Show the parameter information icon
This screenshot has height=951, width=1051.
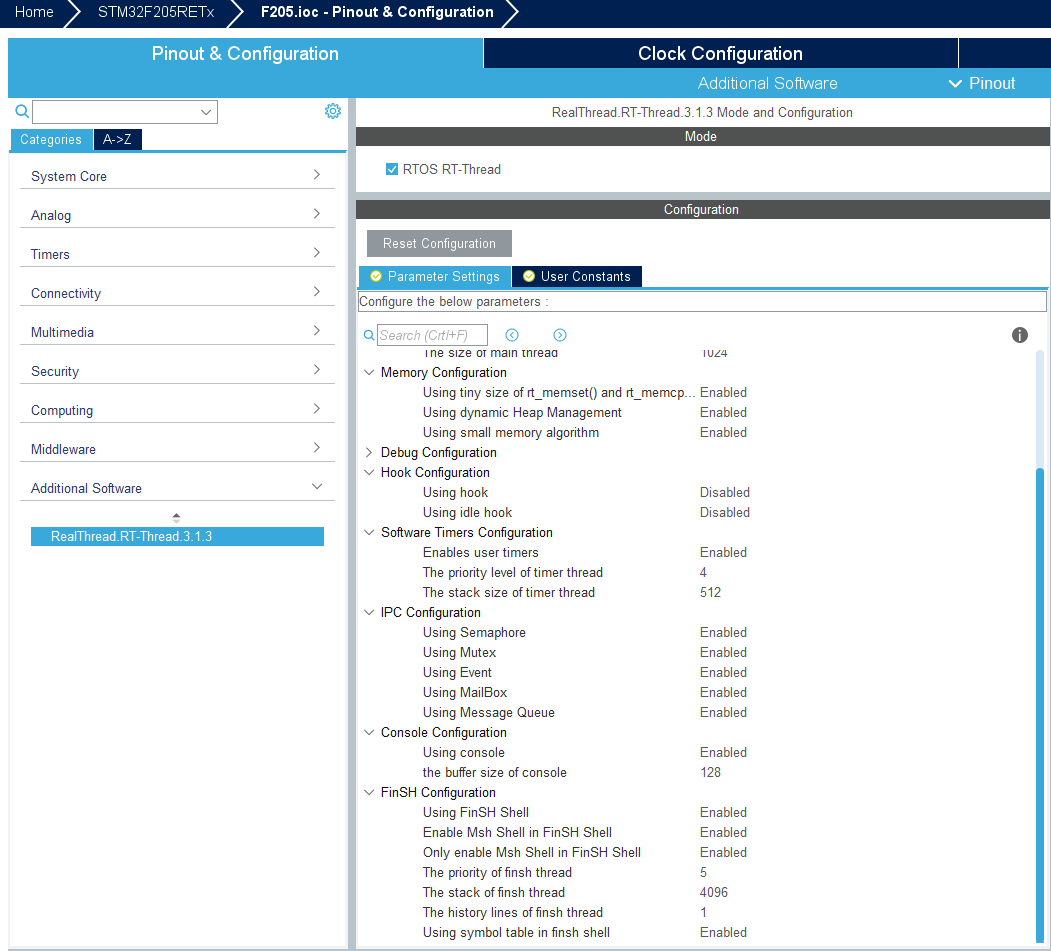point(1019,335)
